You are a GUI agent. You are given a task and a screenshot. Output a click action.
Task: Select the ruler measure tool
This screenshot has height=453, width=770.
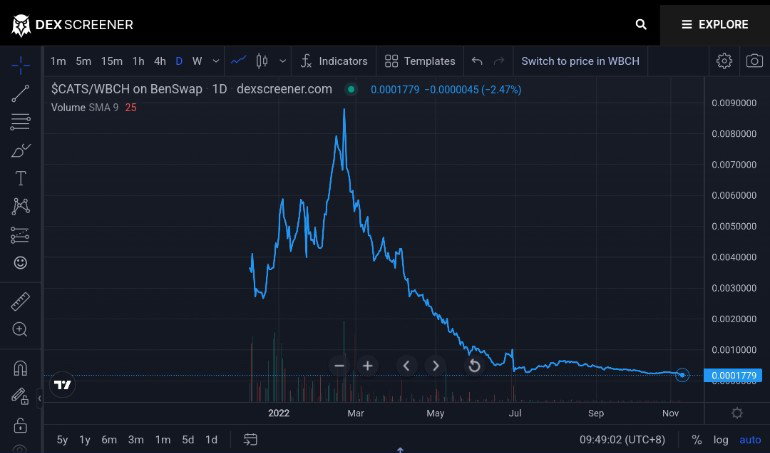(x=20, y=301)
